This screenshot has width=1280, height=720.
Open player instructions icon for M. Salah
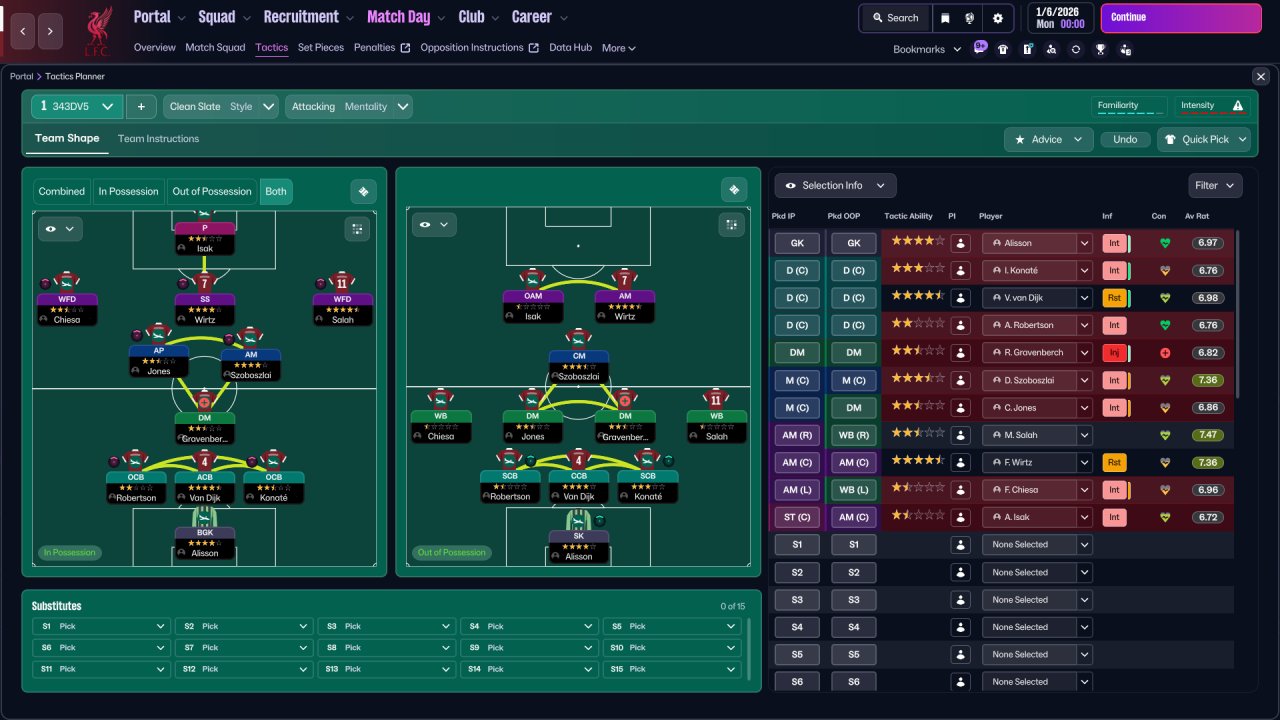(960, 435)
